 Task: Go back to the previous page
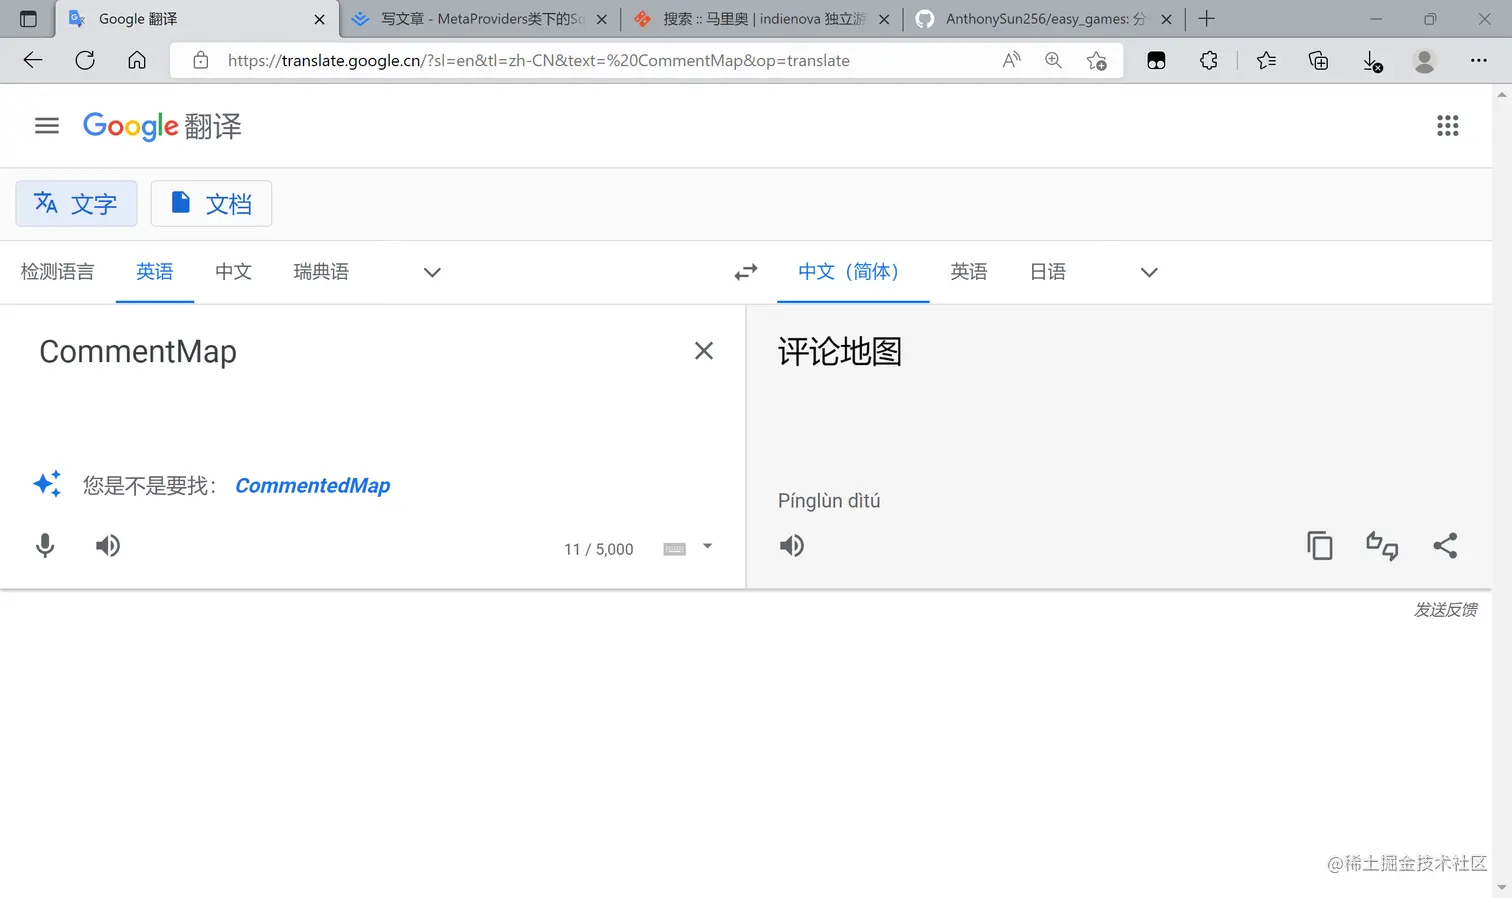[33, 61]
